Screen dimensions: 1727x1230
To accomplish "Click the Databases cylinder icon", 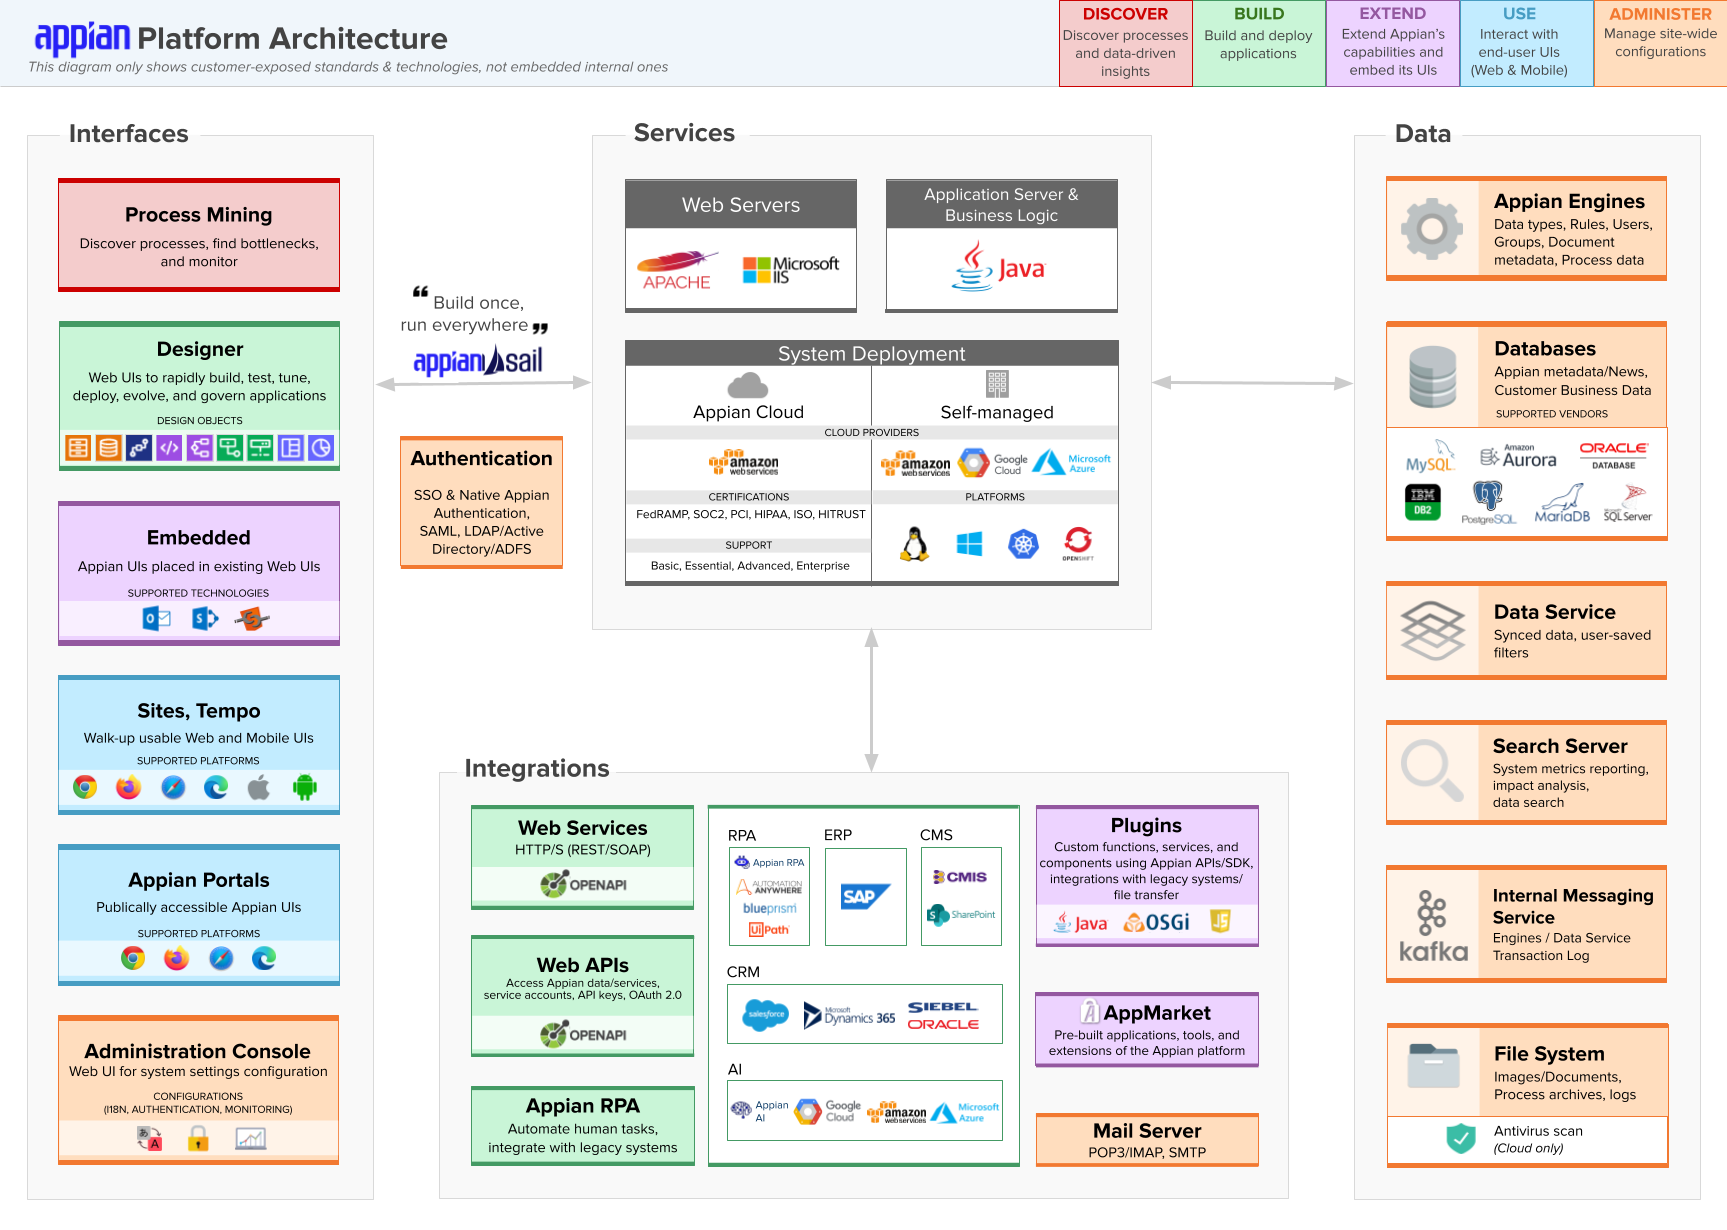I will pyautogui.click(x=1432, y=376).
